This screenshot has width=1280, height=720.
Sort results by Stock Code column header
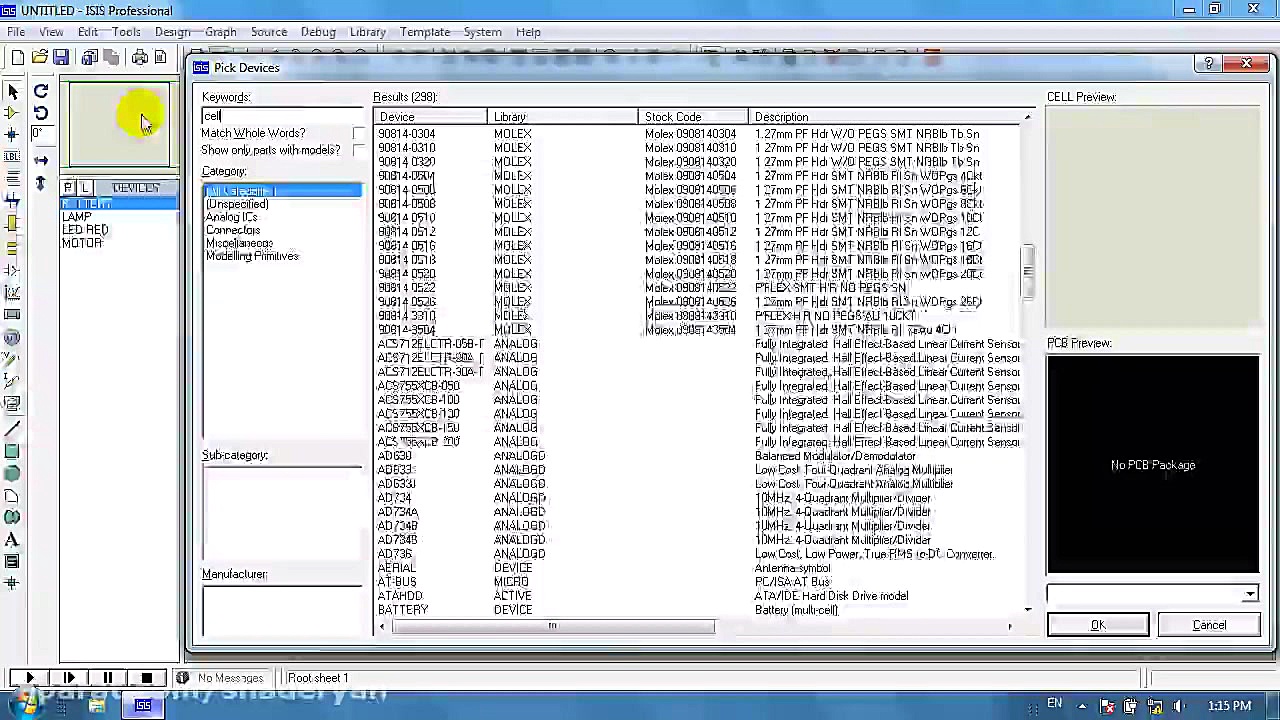pyautogui.click(x=693, y=117)
